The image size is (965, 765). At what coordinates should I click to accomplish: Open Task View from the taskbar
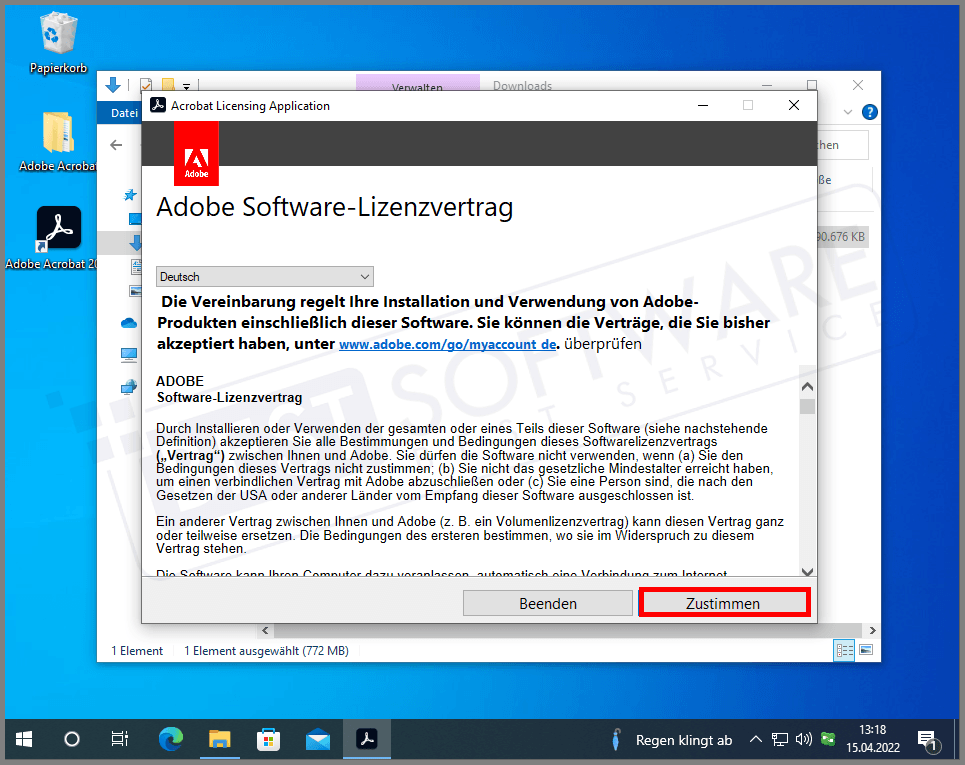120,739
